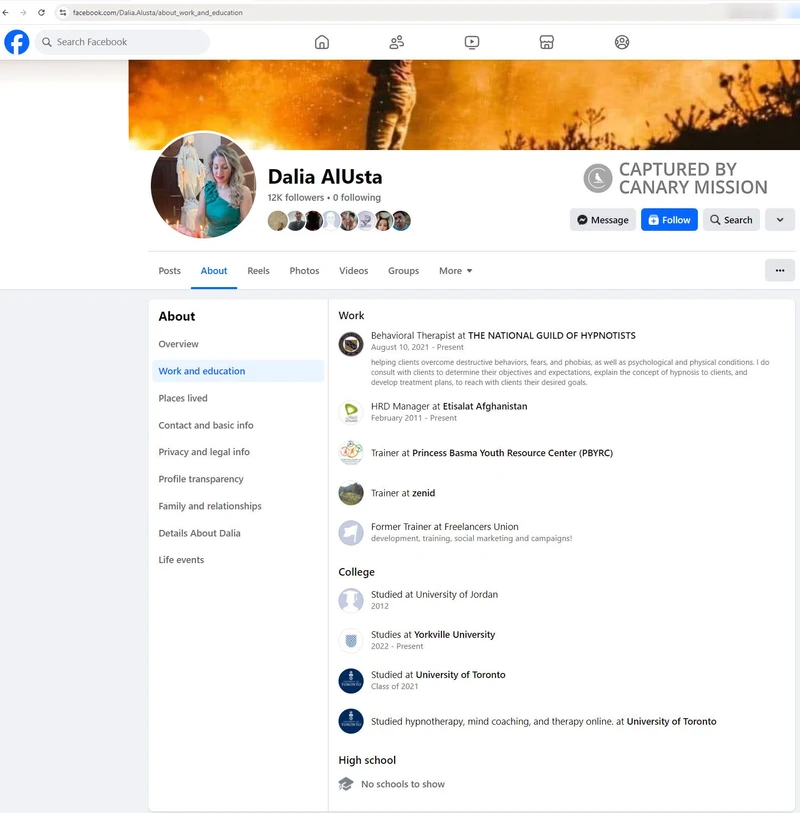Open University of Toronto link in Class of 2021 entry

coord(460,675)
